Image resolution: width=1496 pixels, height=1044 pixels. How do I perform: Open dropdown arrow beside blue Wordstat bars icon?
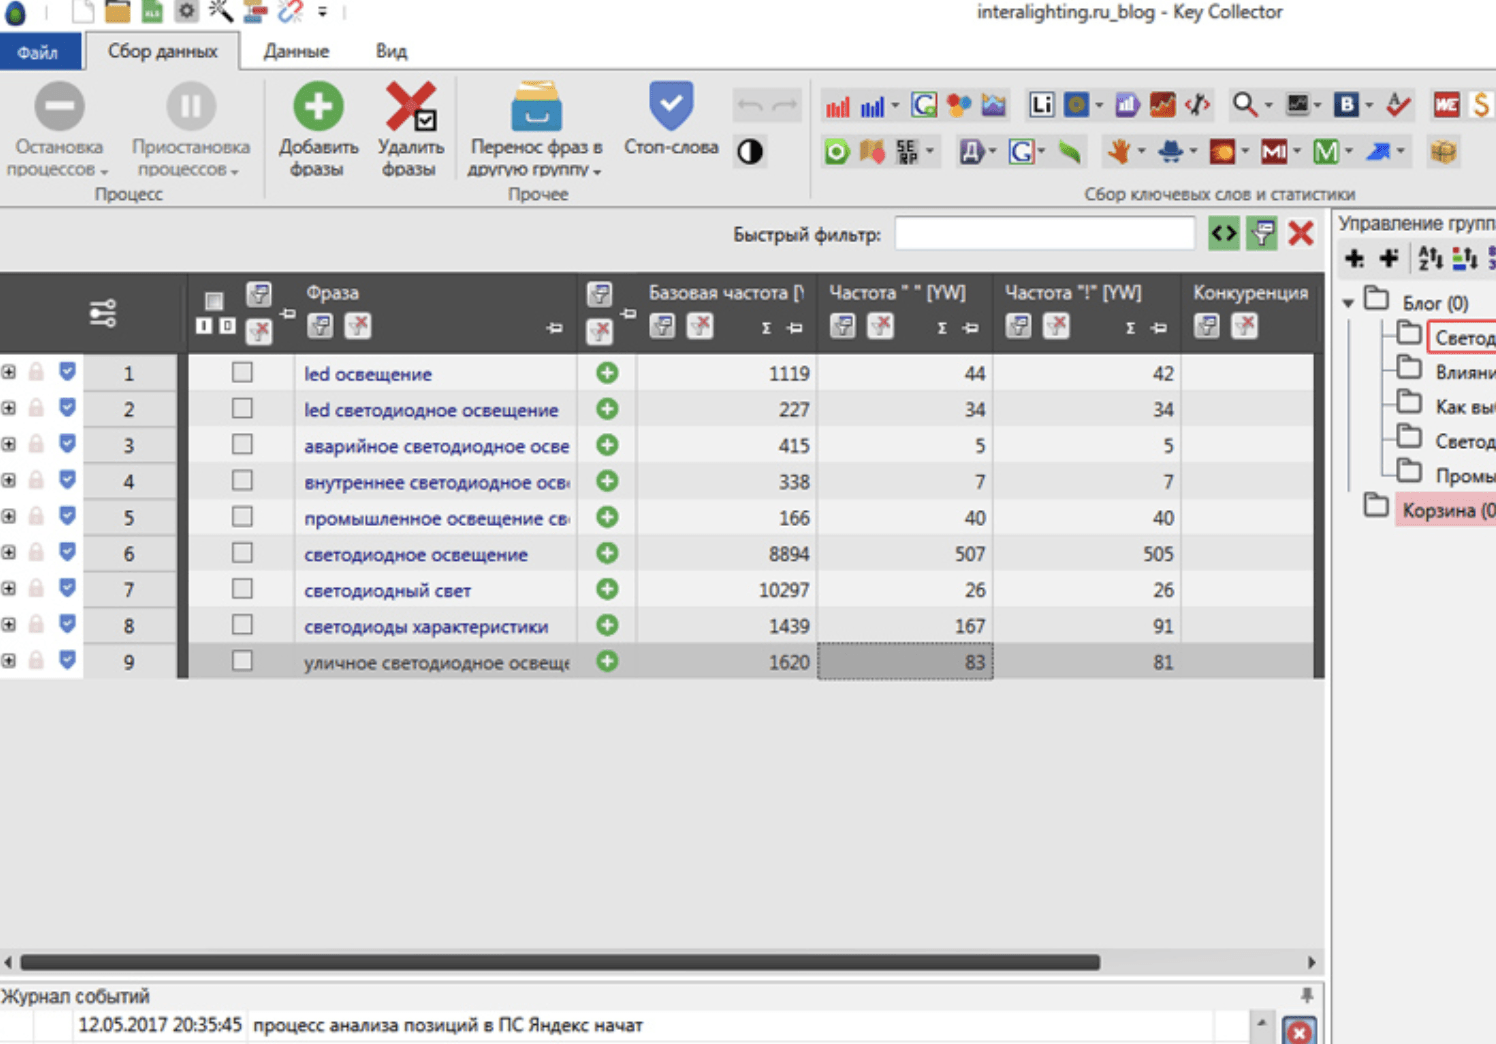click(x=895, y=105)
